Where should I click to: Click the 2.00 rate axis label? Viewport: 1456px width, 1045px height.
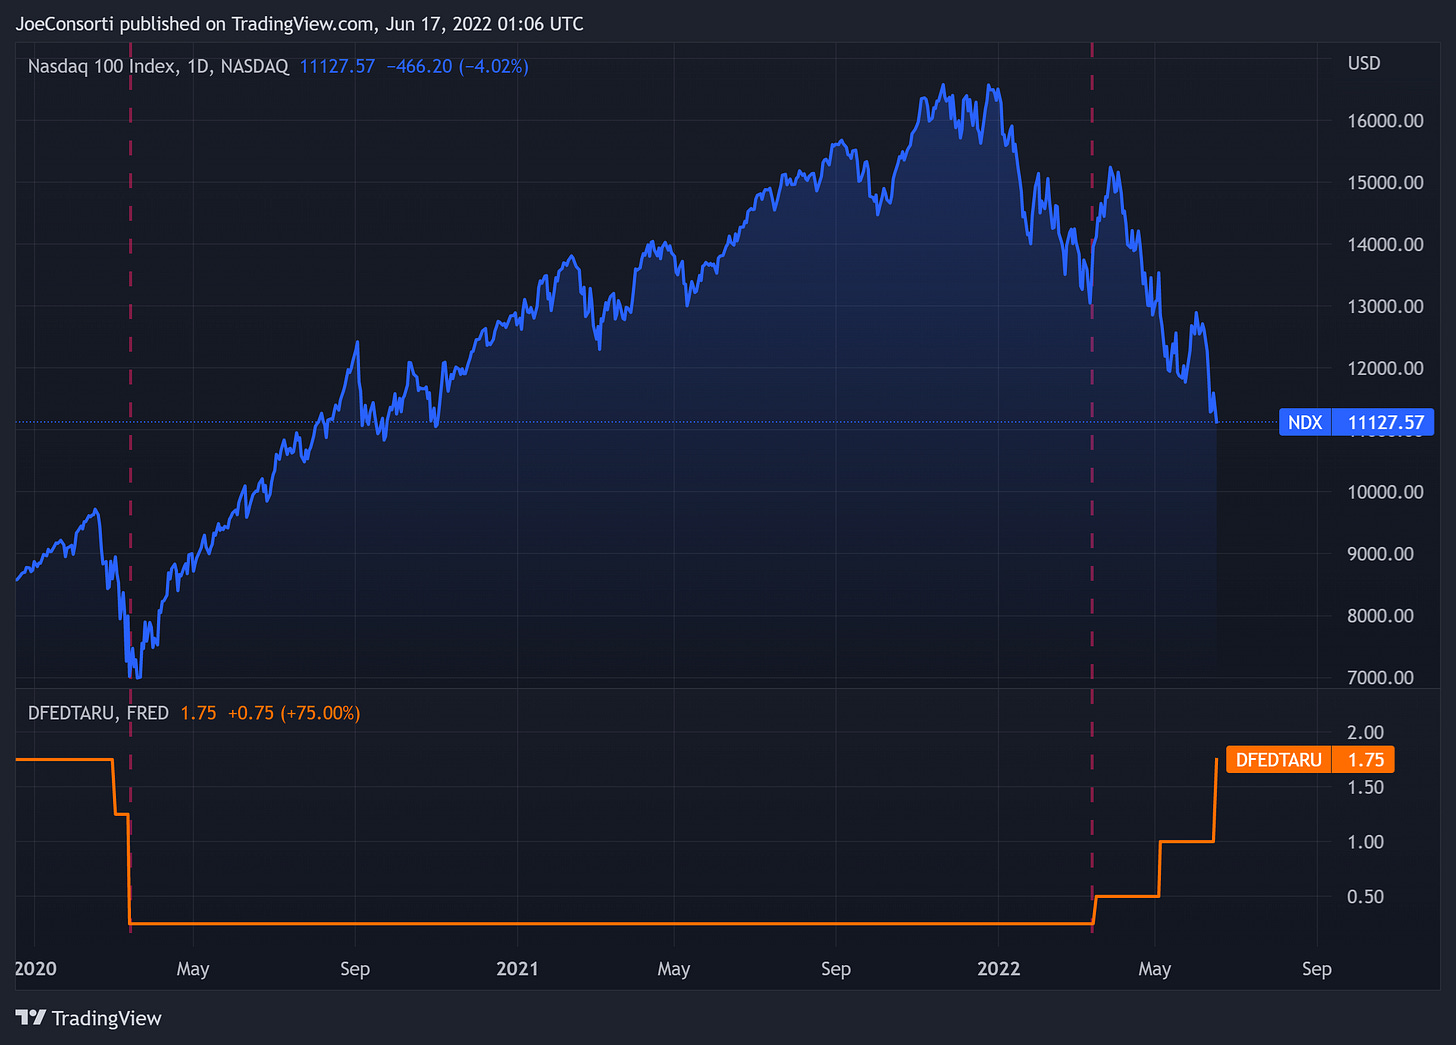(x=1365, y=733)
